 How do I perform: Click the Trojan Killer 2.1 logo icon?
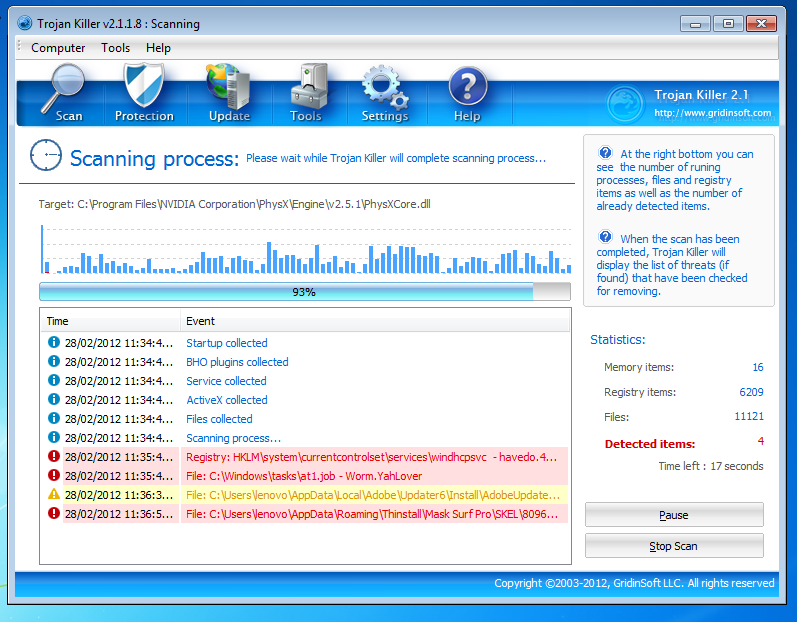(x=626, y=103)
